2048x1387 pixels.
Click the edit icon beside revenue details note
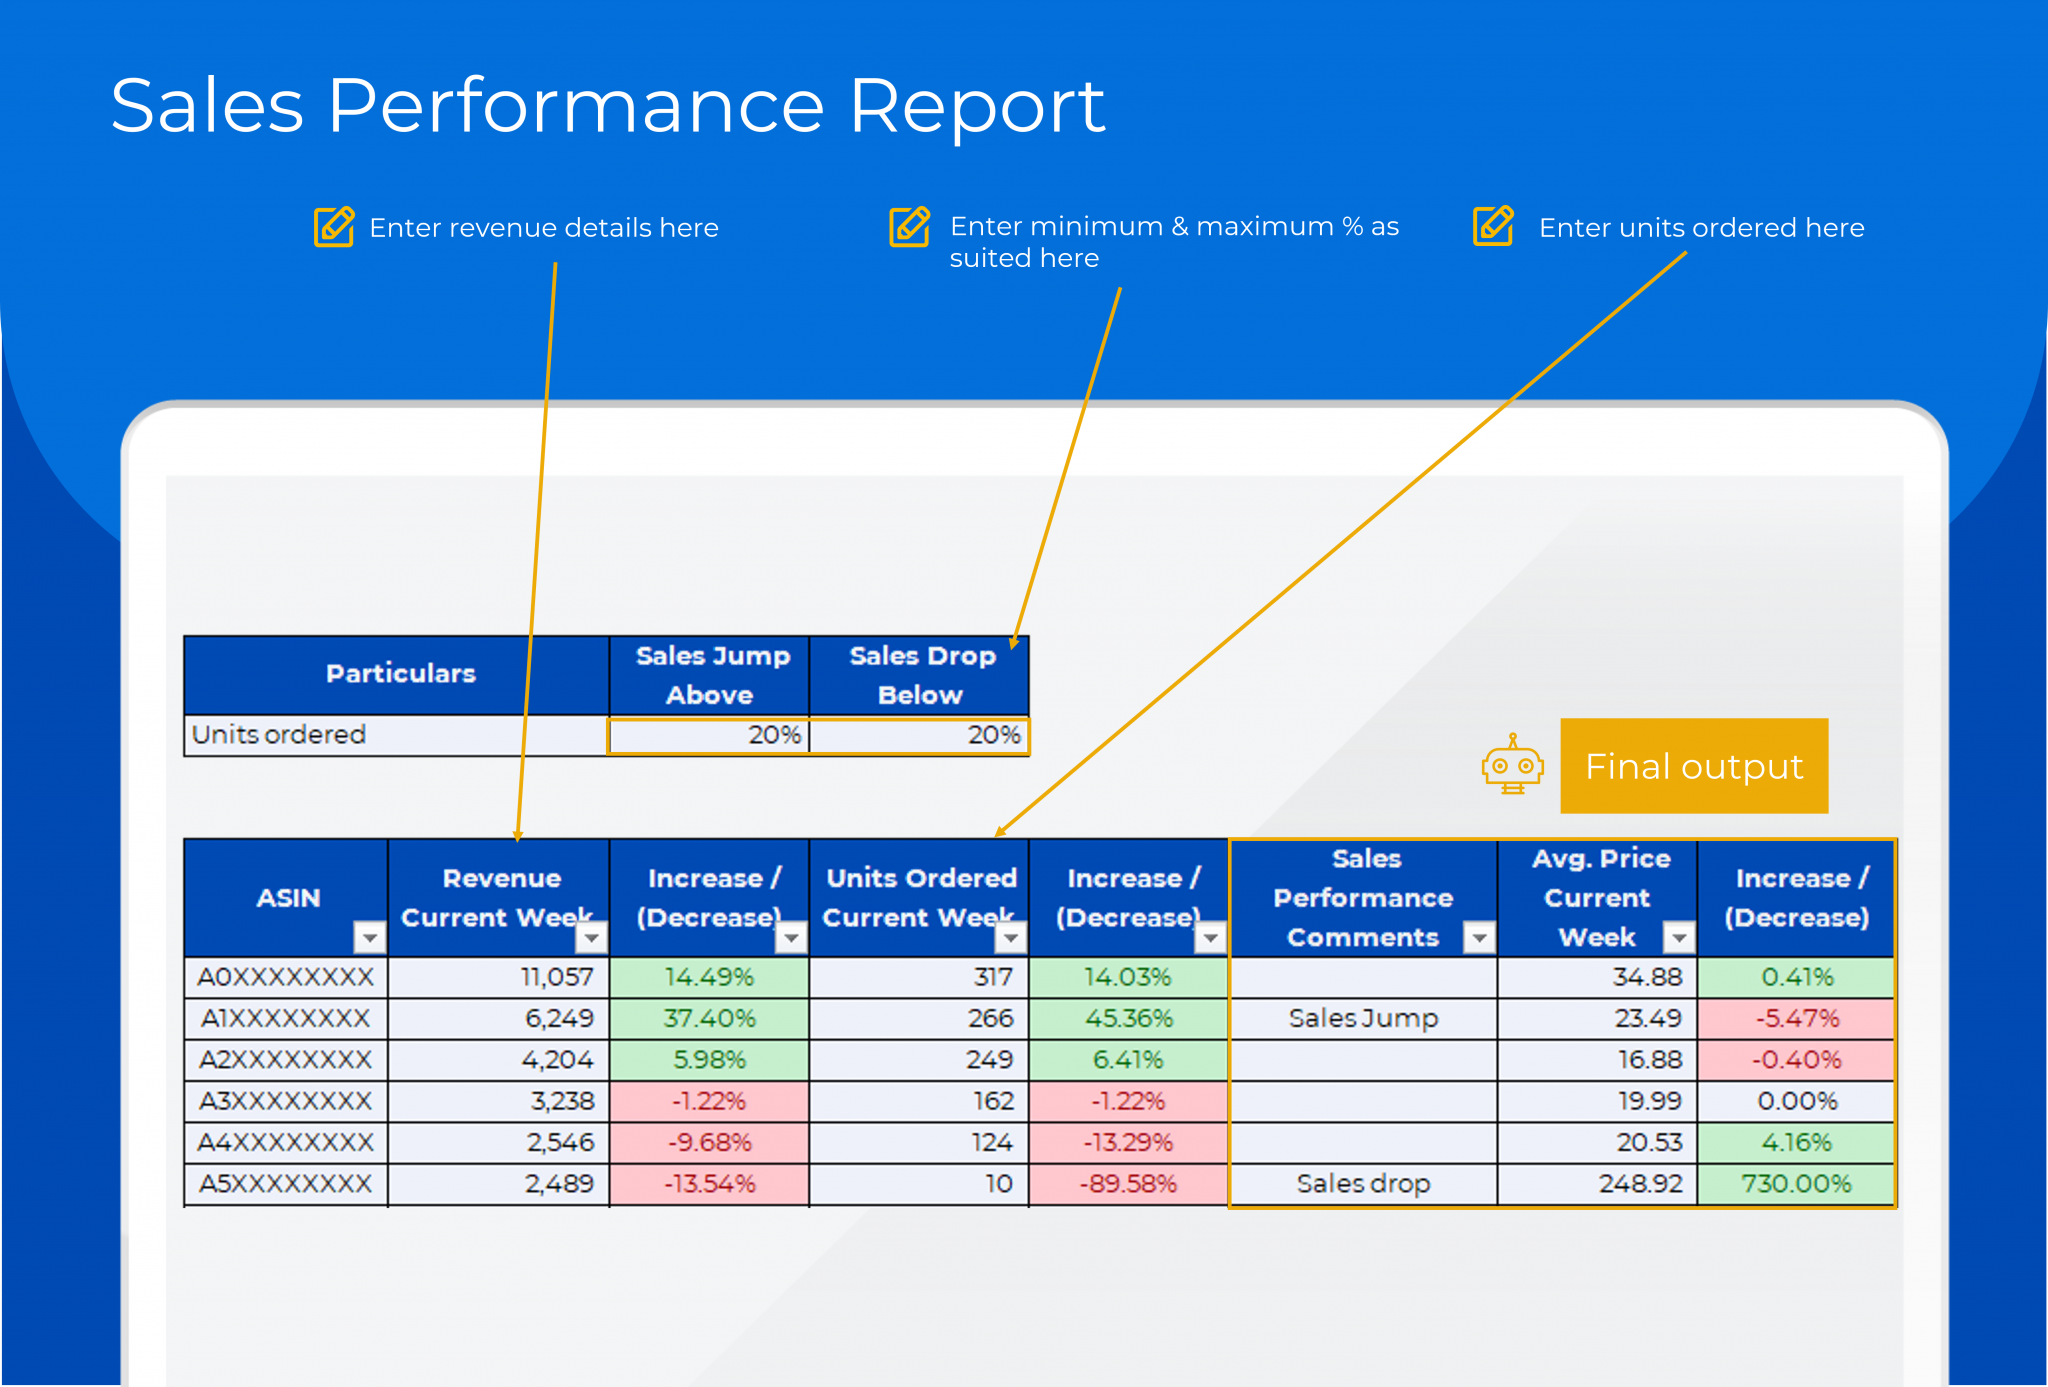coord(334,227)
